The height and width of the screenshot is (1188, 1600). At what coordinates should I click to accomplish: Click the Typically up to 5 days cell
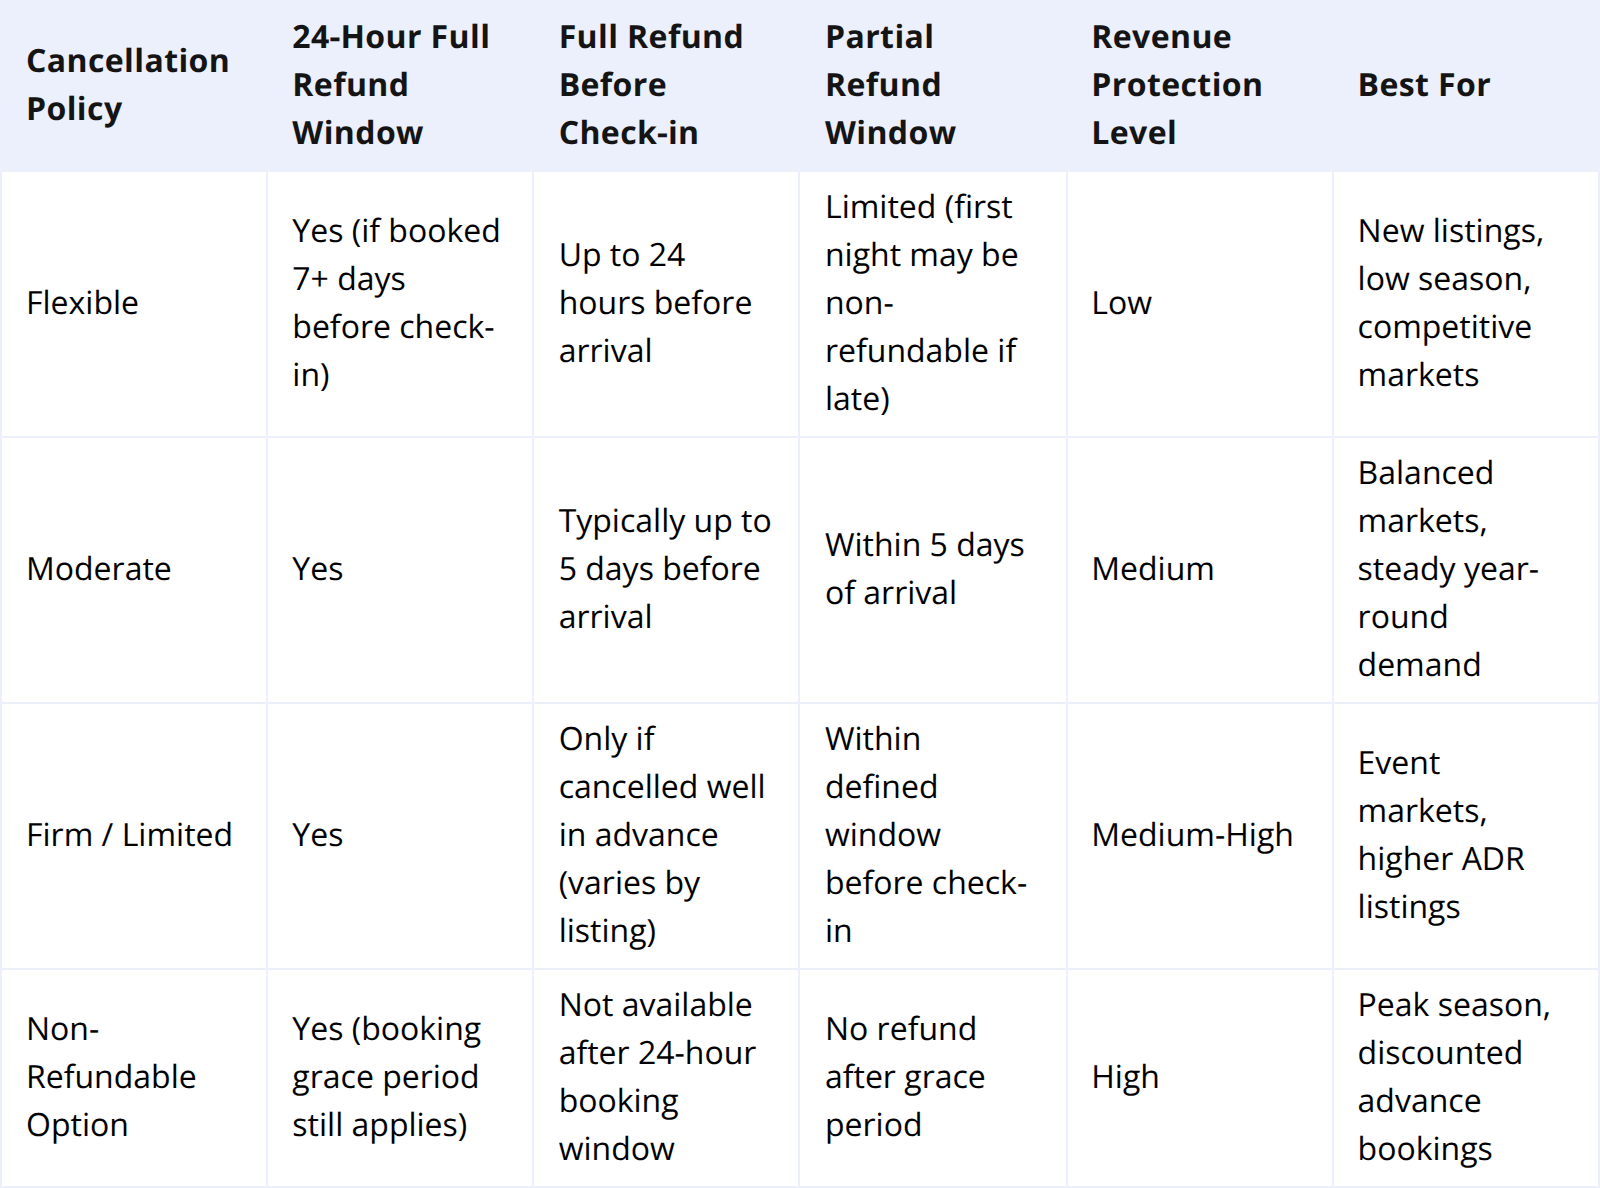[664, 569]
